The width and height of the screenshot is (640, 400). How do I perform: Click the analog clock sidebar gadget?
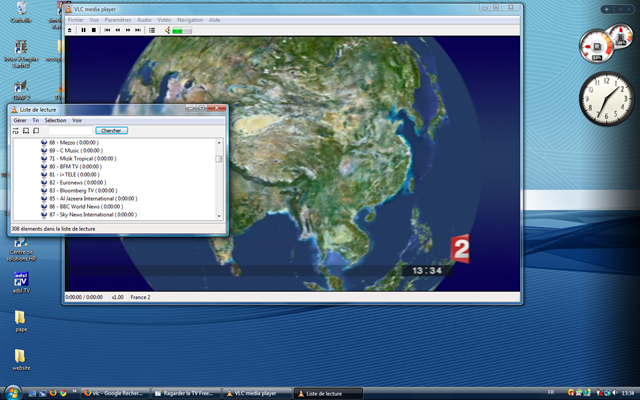[607, 99]
